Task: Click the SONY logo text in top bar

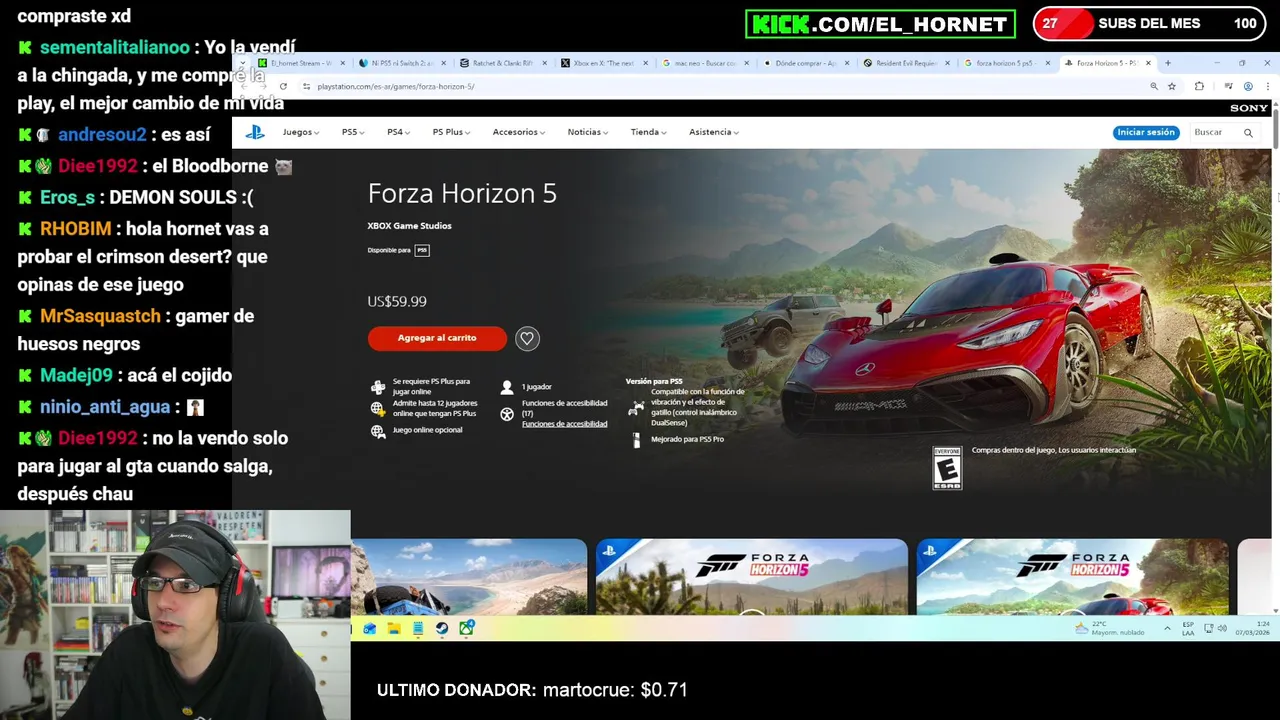Action: (1249, 108)
